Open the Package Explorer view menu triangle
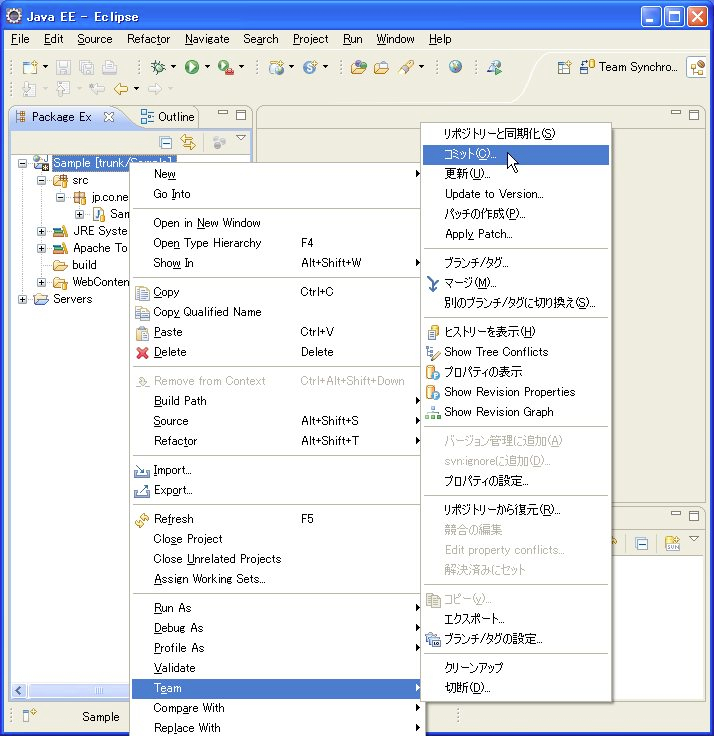Screen dimensions: 714x736 coord(241,138)
